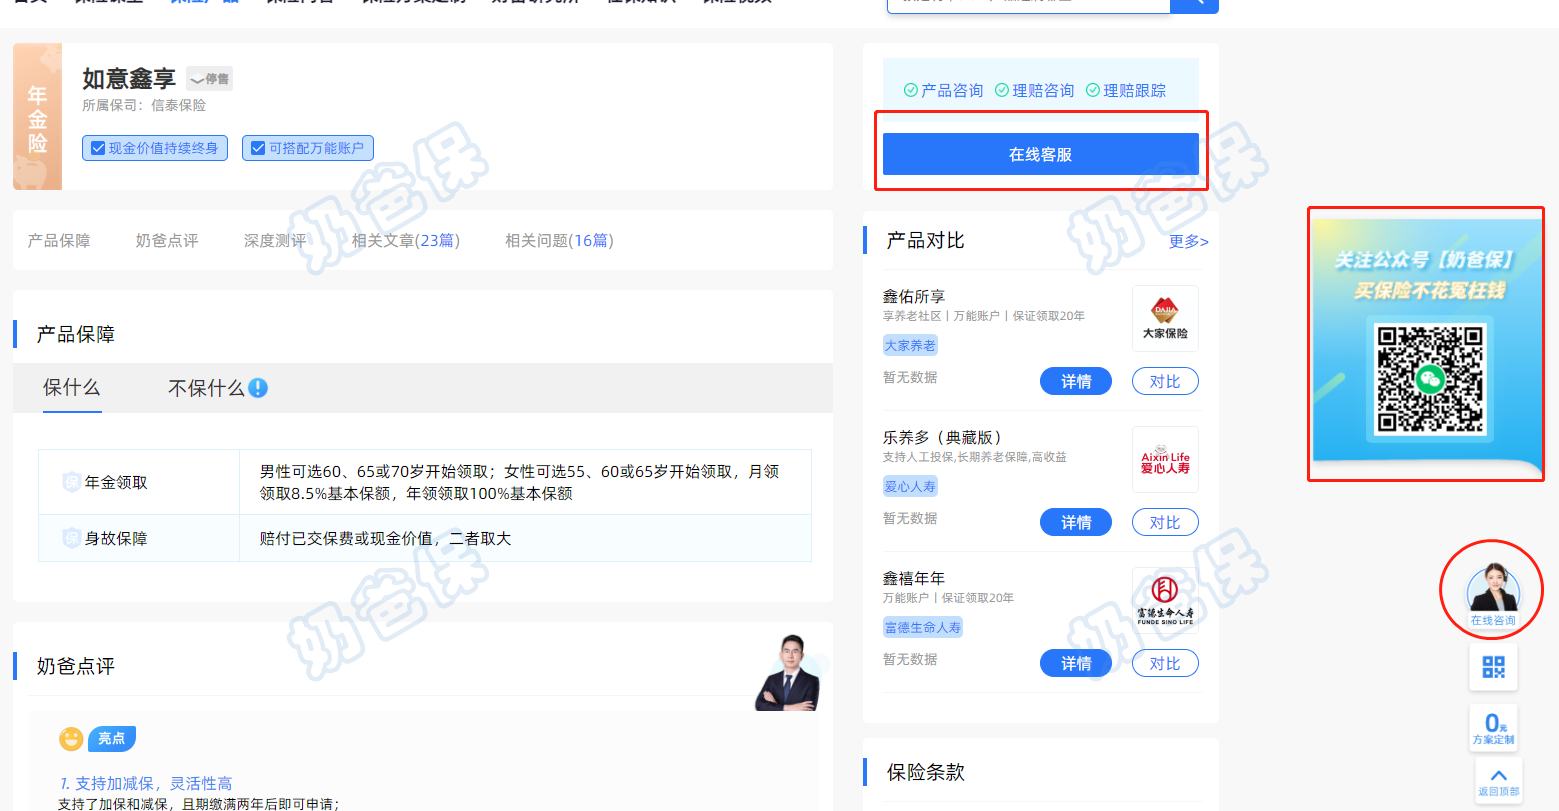Viewport: 1559px width, 811px height.
Task: Click the 乐养多（典藏版） product title
Action: [942, 437]
